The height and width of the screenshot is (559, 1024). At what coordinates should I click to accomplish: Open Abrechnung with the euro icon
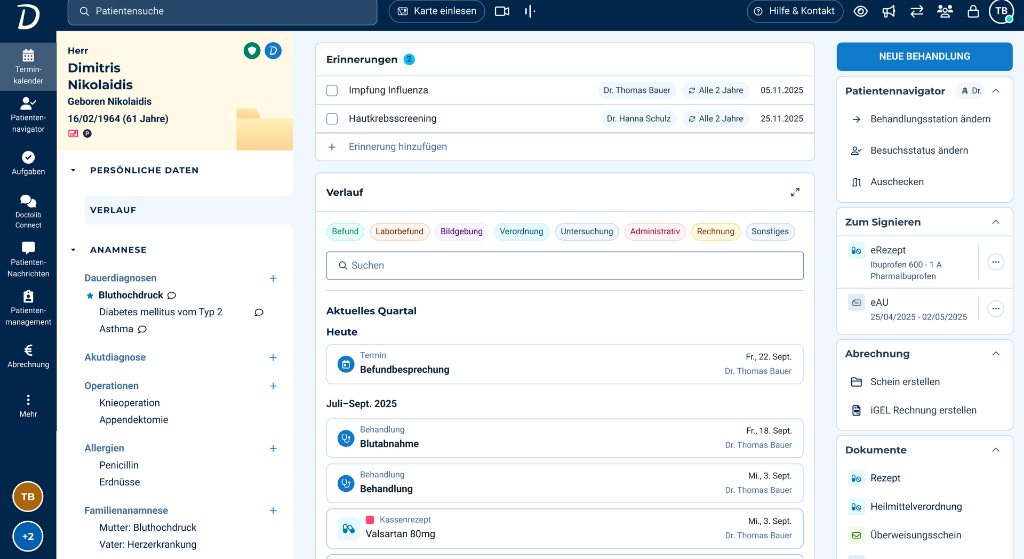coord(28,356)
